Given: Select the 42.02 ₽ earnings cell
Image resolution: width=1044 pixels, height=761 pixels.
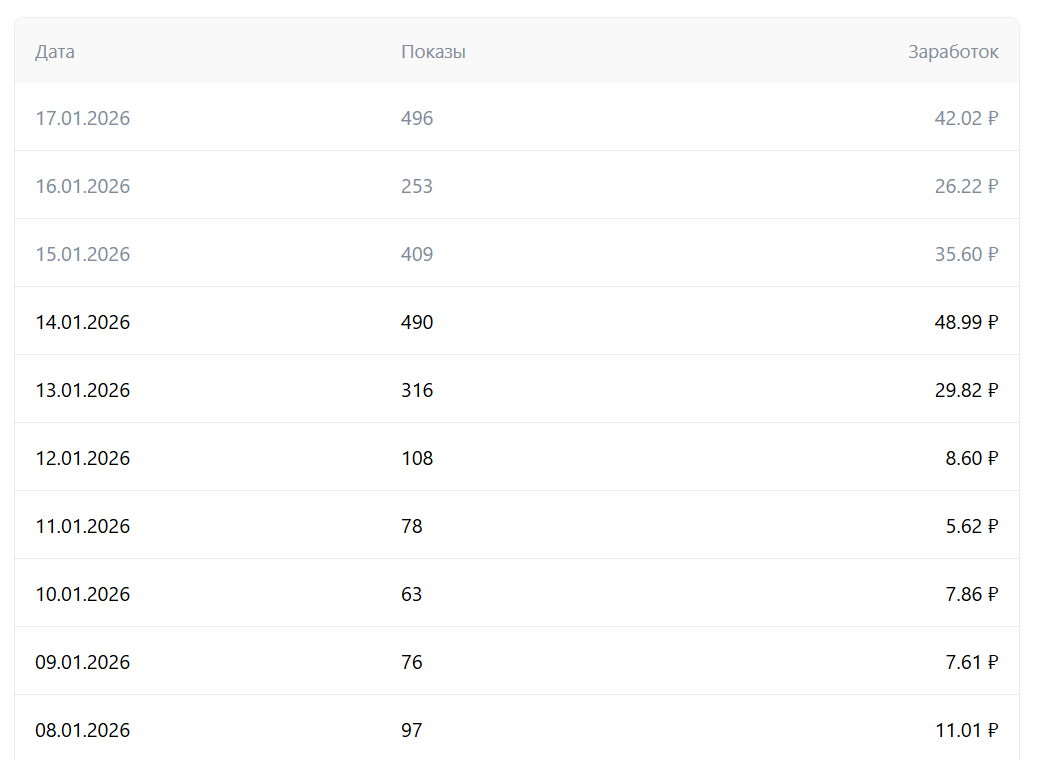Looking at the screenshot, I should [x=966, y=118].
